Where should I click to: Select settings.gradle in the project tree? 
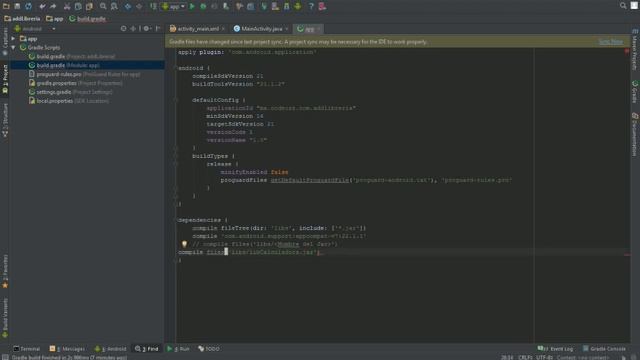(71, 92)
